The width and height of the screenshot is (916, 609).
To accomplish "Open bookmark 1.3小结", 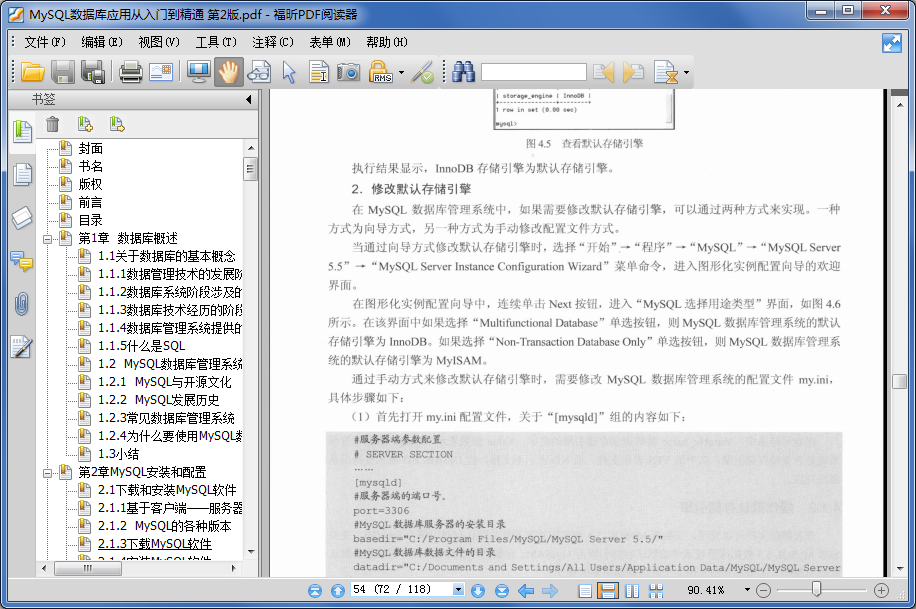I will (x=119, y=454).
